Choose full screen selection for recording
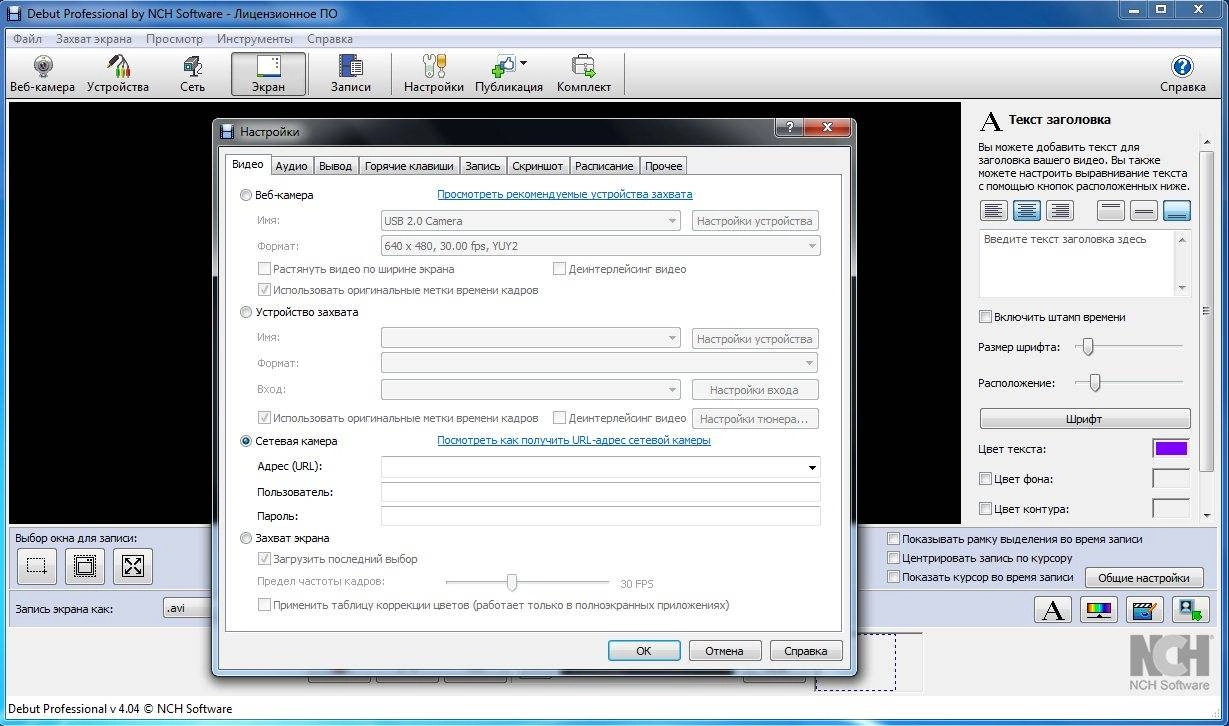1229x726 pixels. 133,567
